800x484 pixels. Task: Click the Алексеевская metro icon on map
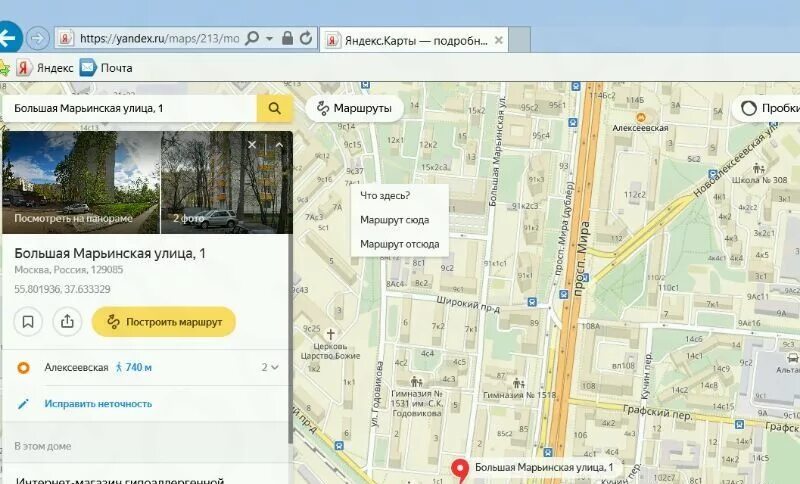point(641,117)
